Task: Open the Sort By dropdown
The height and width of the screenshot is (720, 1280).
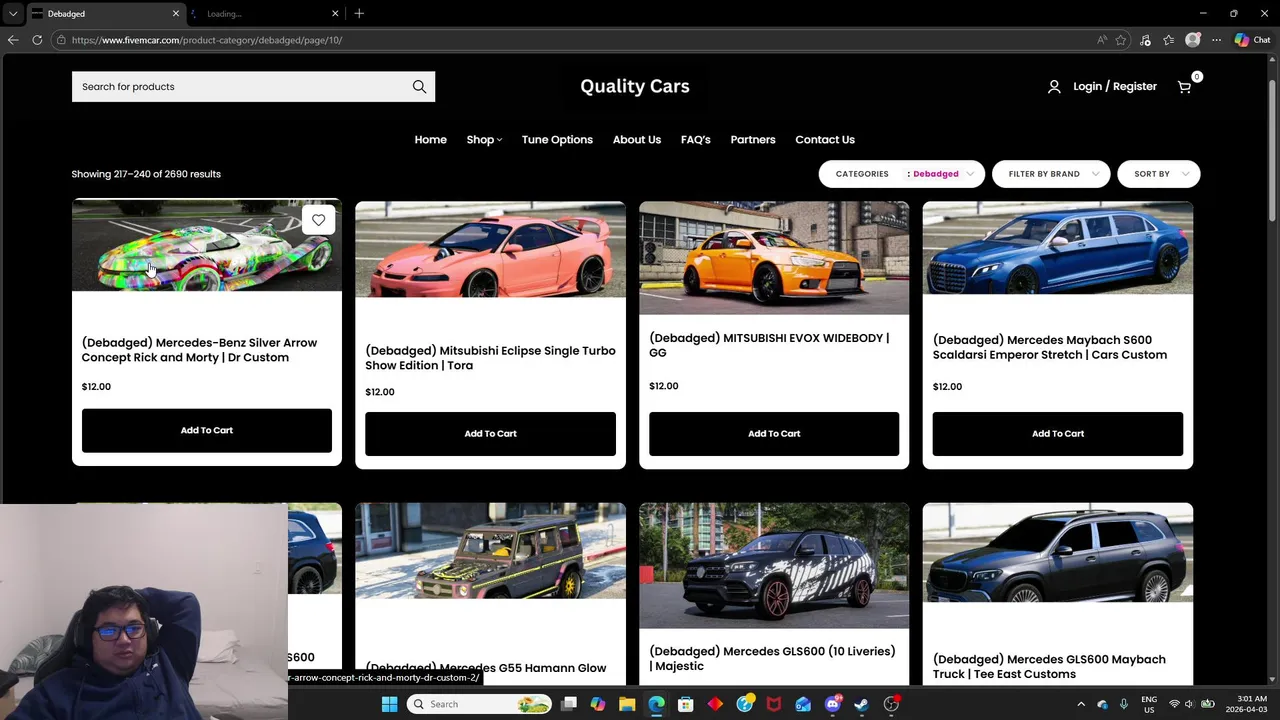Action: coord(1158,174)
